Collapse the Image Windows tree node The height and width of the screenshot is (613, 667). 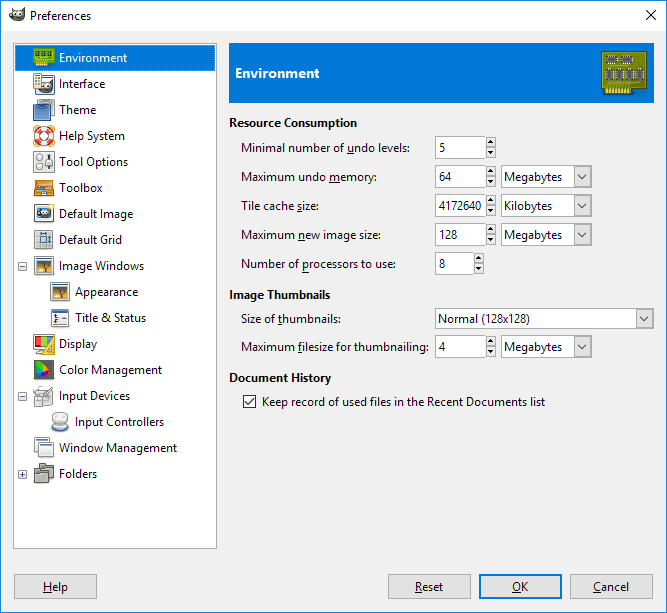pyautogui.click(x=22, y=266)
